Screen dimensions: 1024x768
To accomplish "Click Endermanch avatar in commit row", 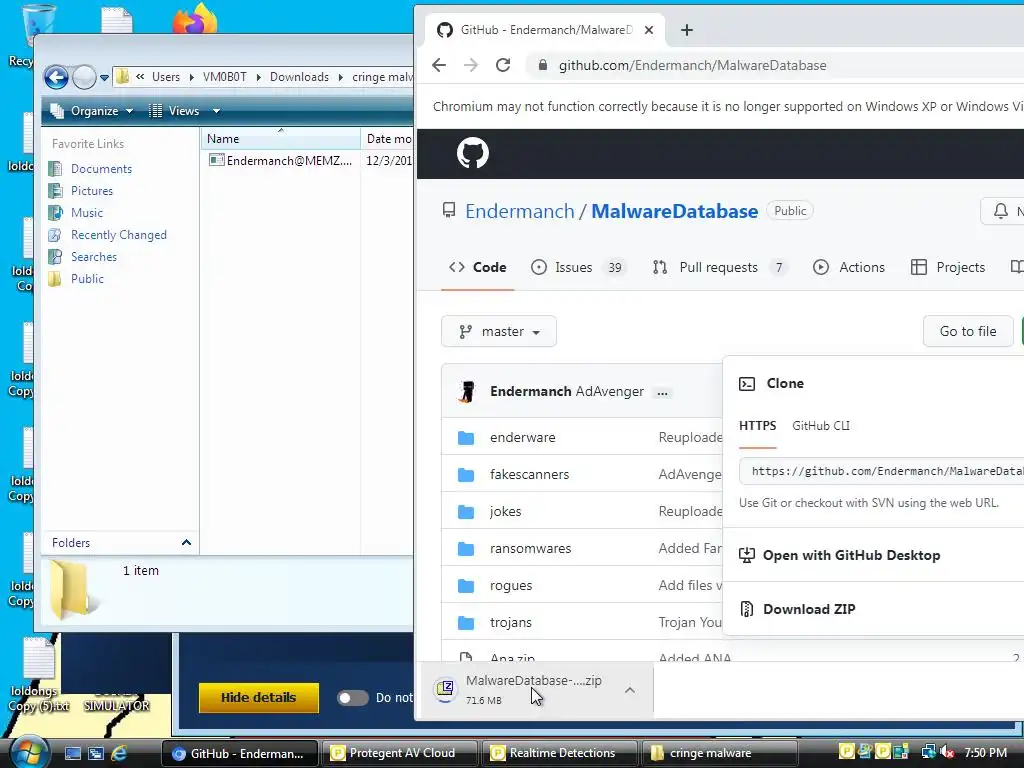I will (x=467, y=392).
